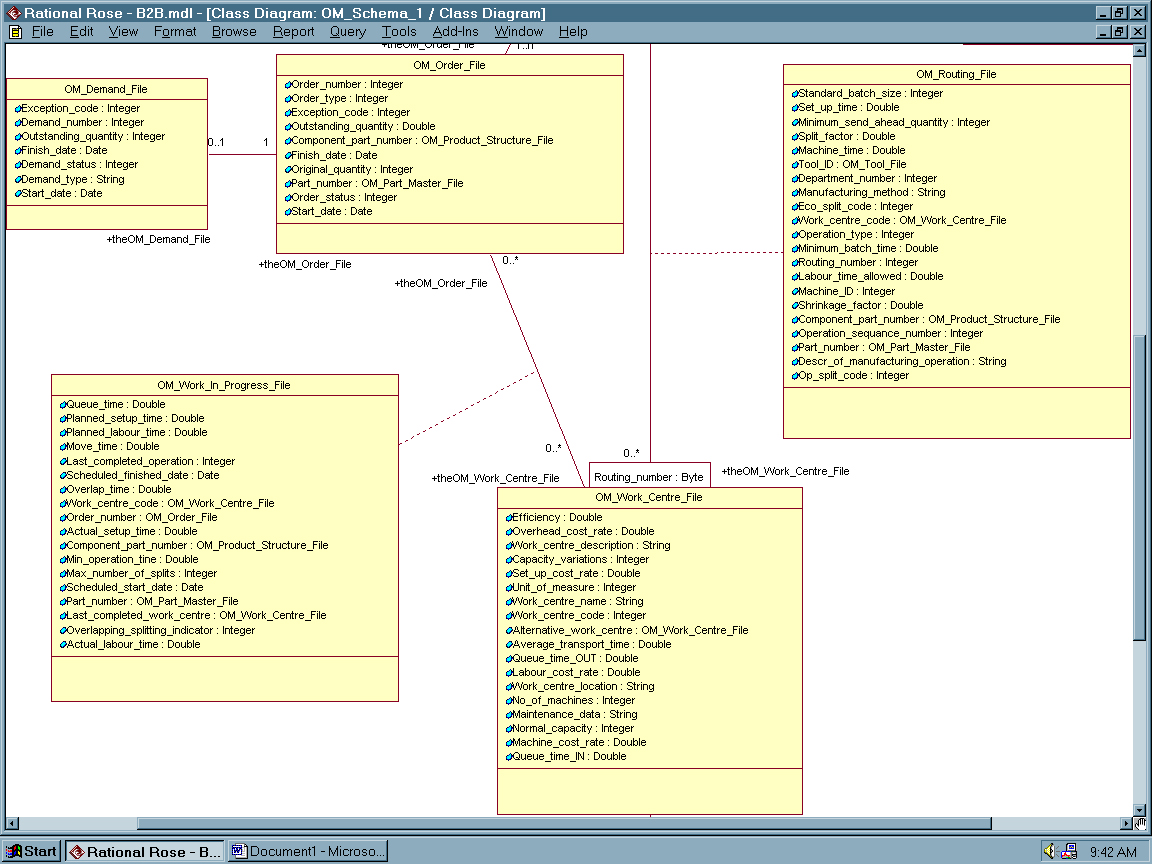Select Op_split_code : Integer attribute

pyautogui.click(x=850, y=375)
